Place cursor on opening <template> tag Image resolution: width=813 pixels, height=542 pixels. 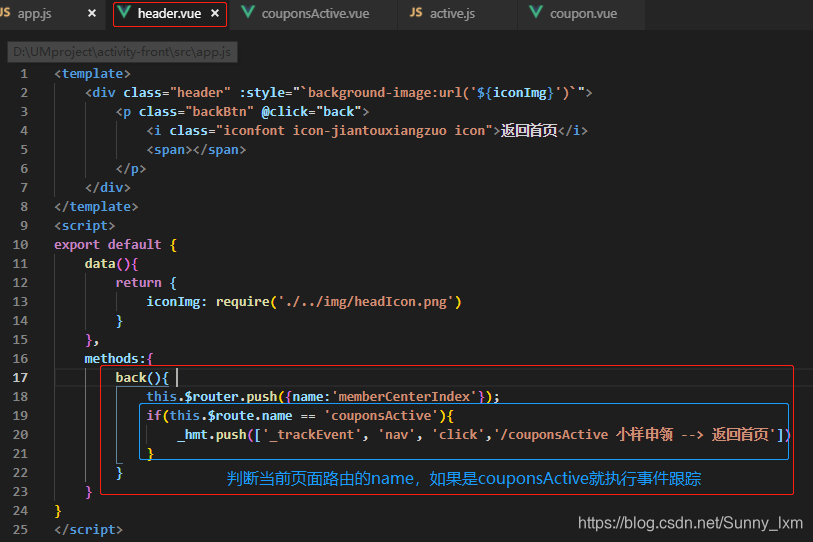(92, 74)
